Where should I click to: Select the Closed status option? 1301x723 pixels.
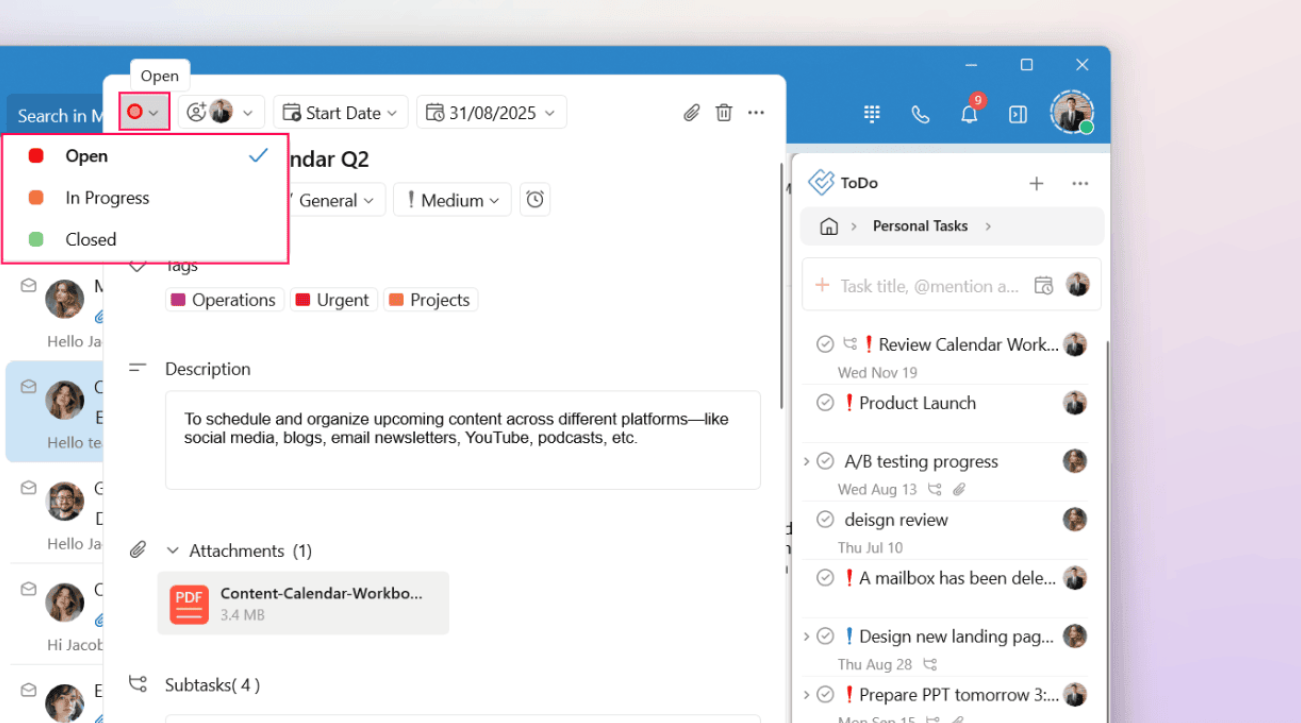coord(146,239)
